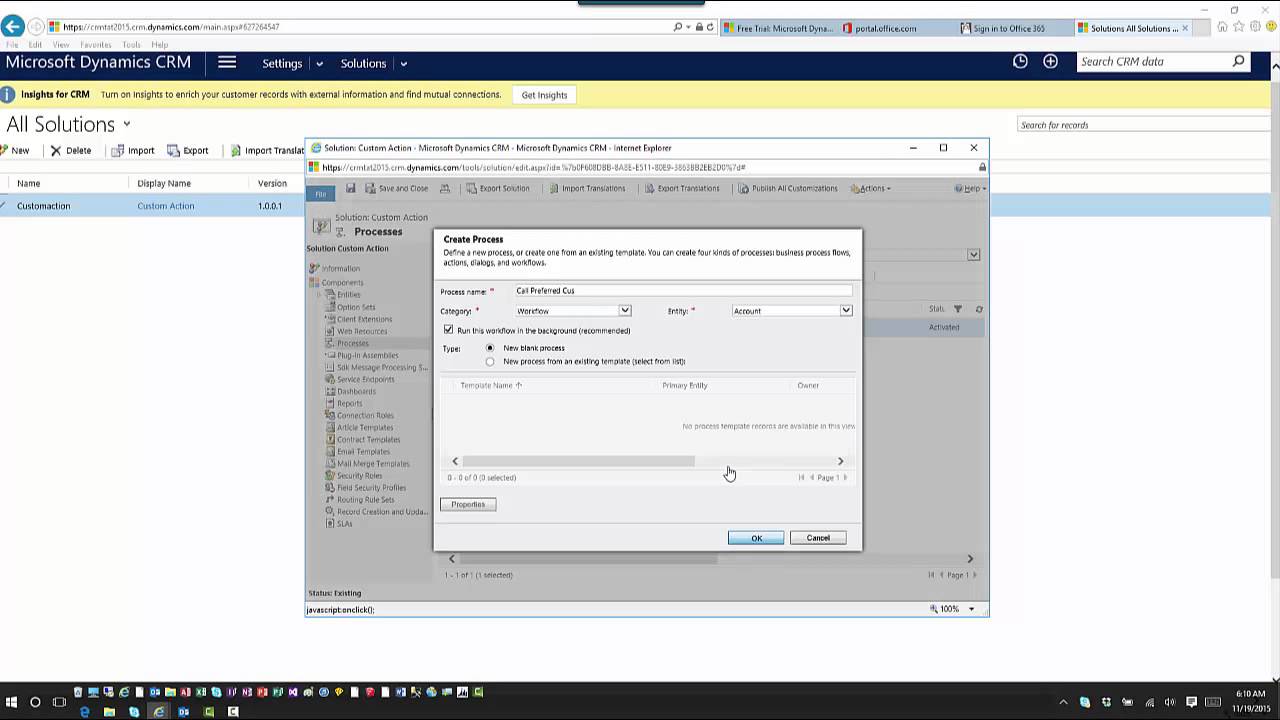Click the refresh icon in process grid

[x=979, y=309]
